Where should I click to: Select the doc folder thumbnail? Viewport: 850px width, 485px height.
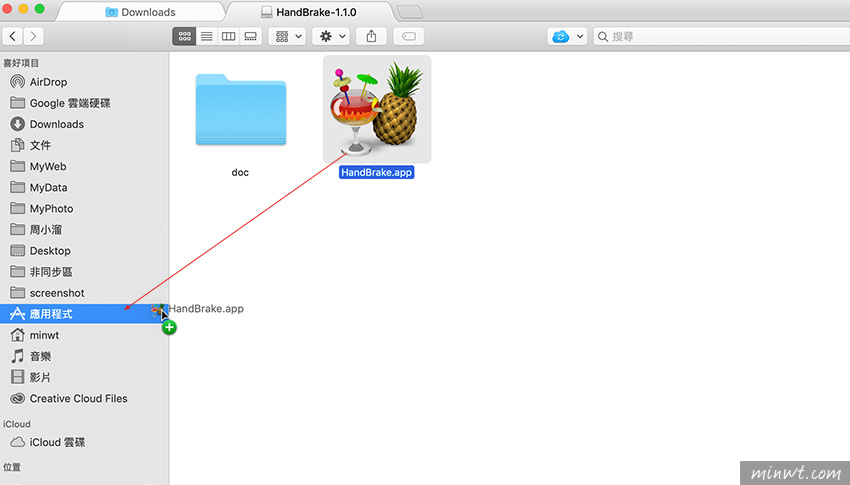241,110
